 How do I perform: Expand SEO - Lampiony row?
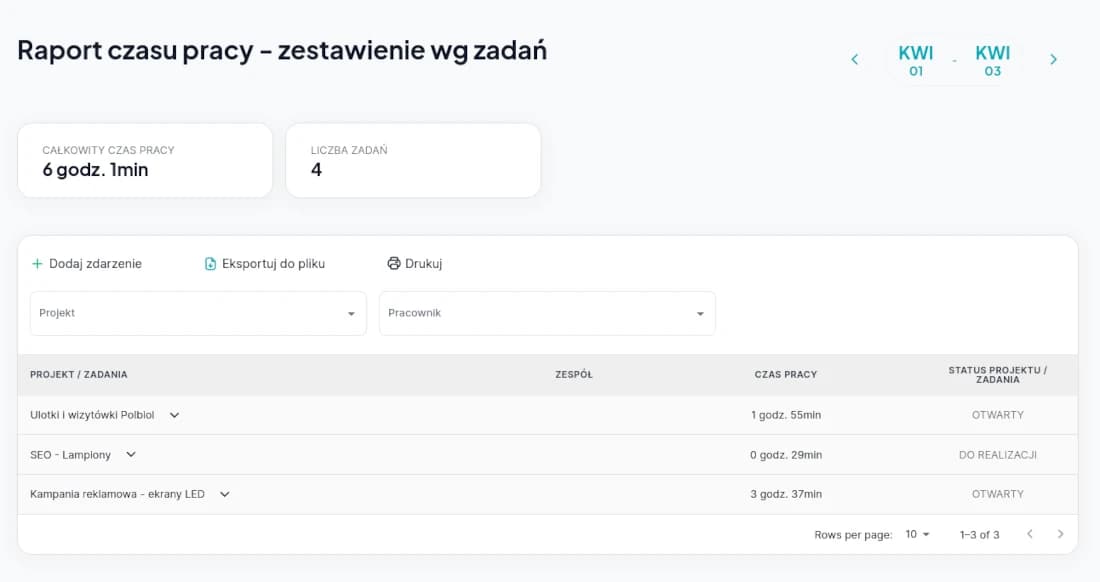click(x=131, y=454)
